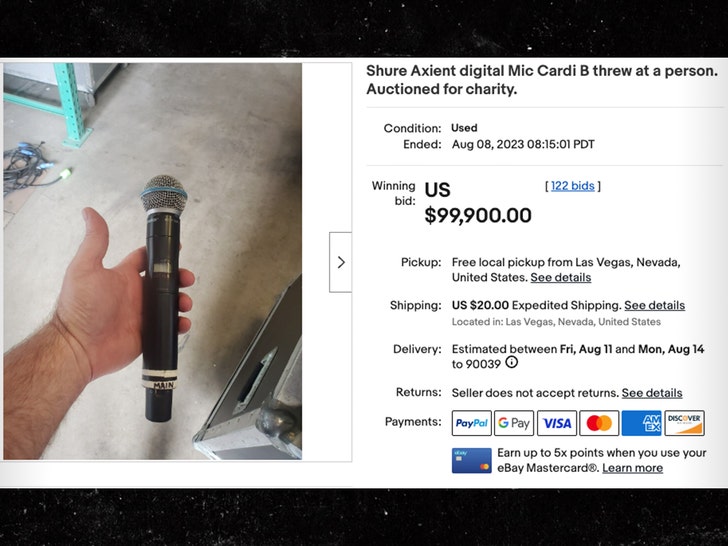
Task: Click the Discover card icon
Action: (x=684, y=423)
